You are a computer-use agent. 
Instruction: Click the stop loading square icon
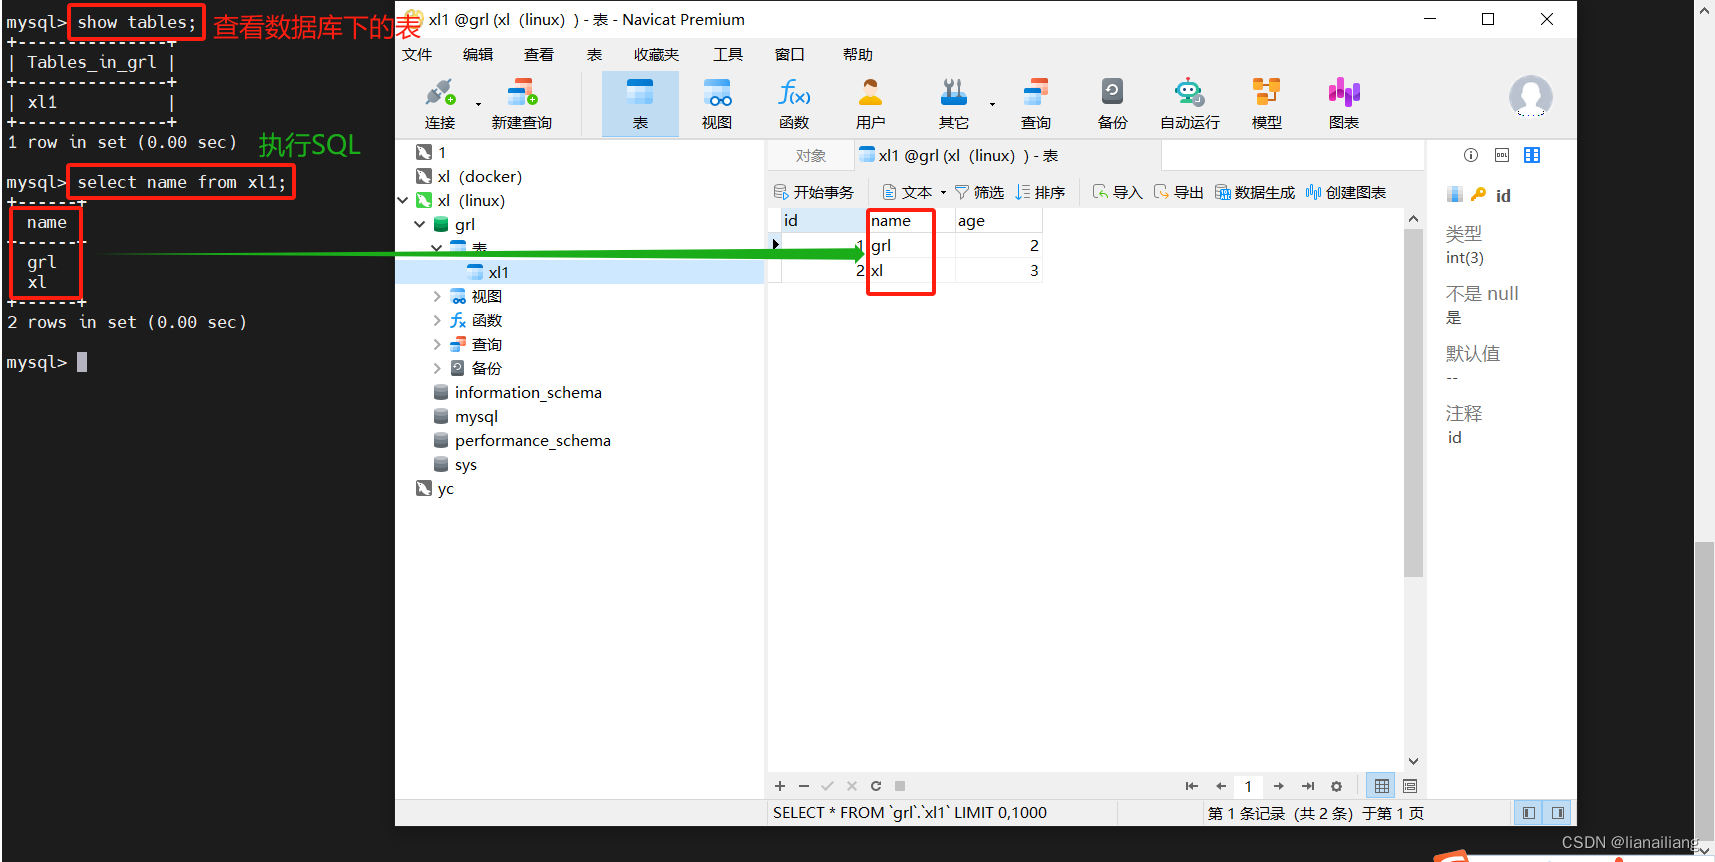tap(900, 786)
